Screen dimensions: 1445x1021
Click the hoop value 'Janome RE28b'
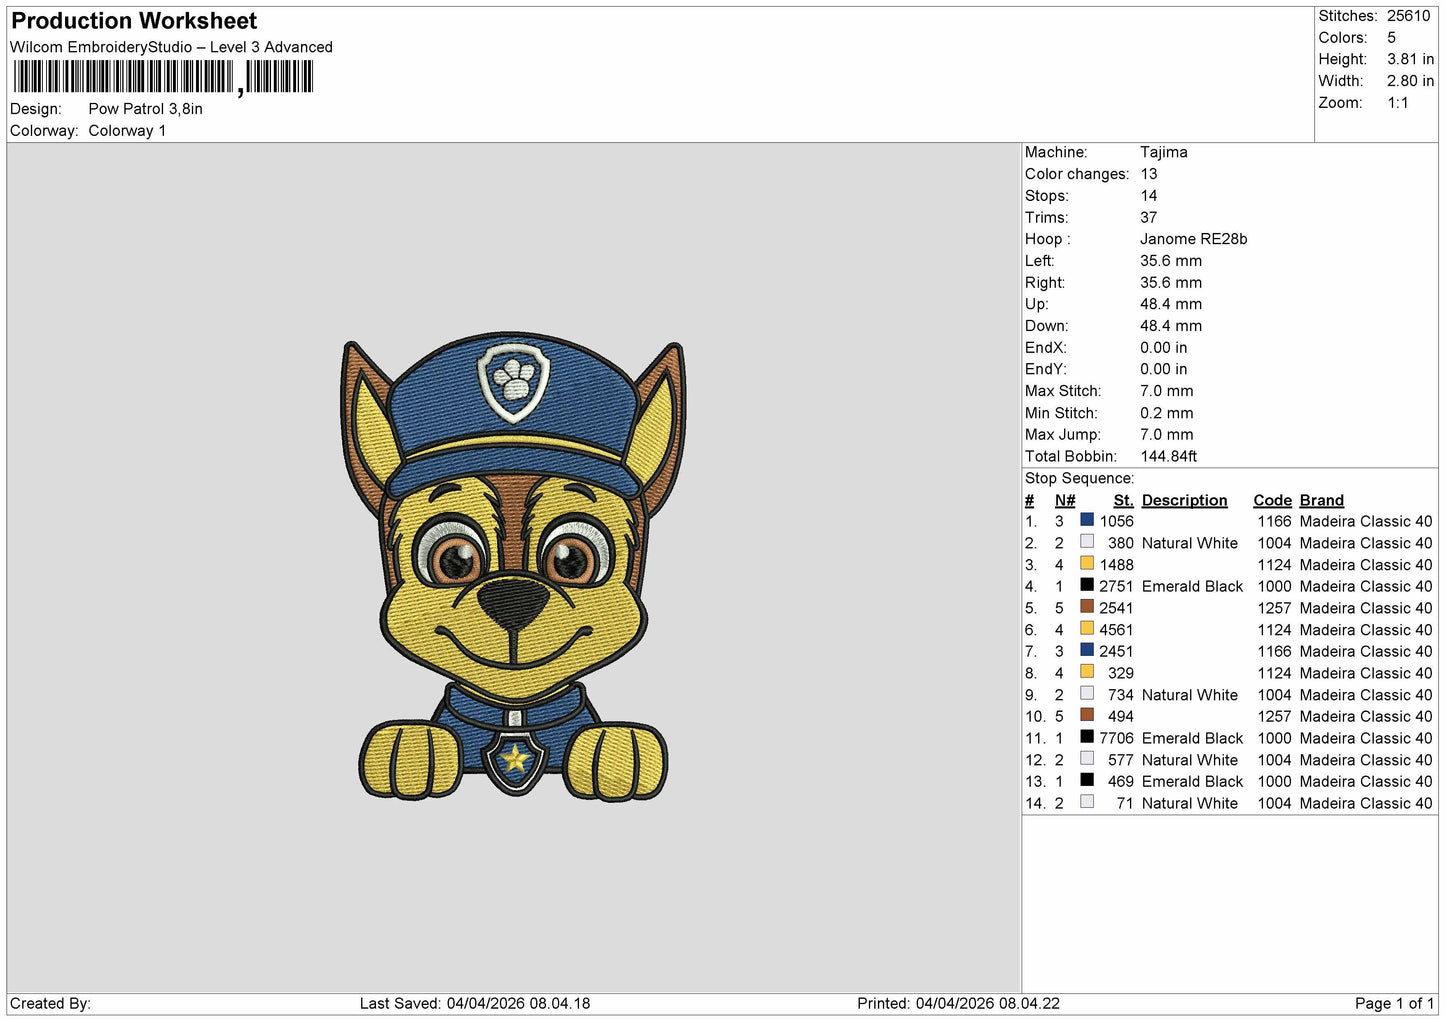(x=1193, y=239)
